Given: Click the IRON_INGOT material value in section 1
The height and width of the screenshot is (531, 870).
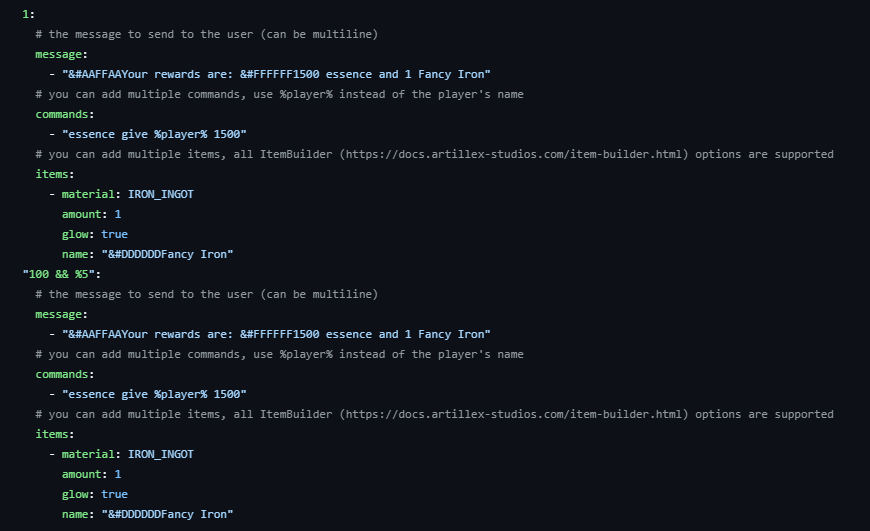Looking at the screenshot, I should coord(160,194).
